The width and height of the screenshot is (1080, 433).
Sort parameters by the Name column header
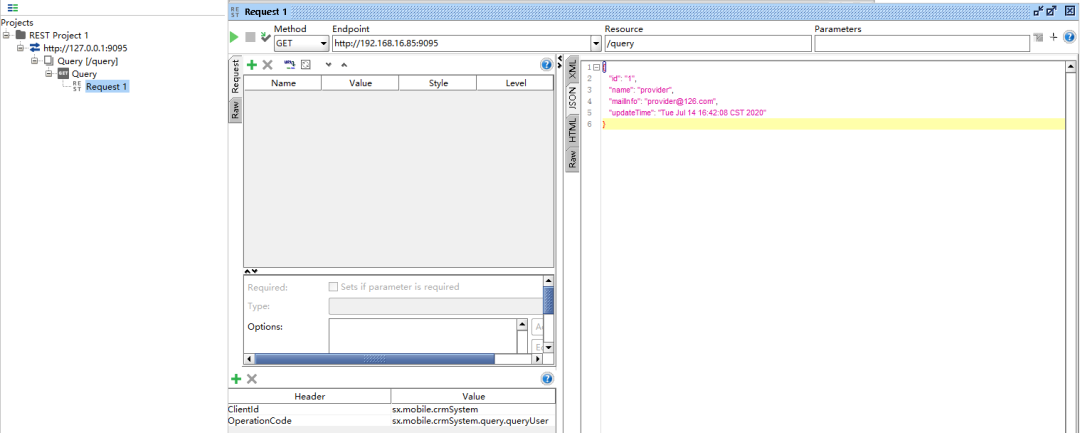[x=283, y=83]
